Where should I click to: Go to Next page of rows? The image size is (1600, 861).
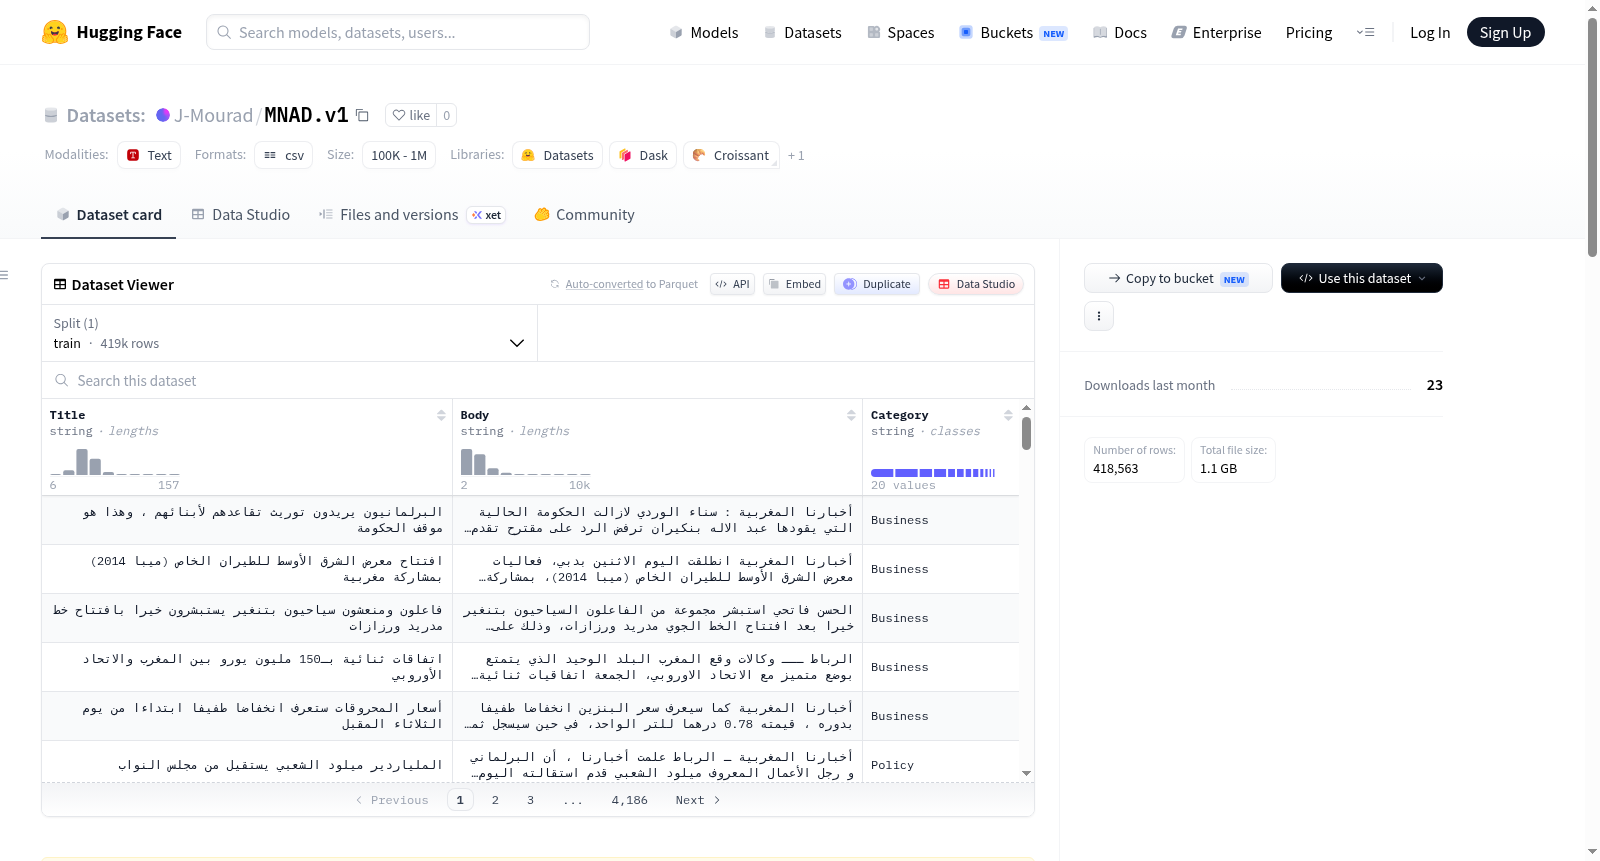tap(698, 800)
